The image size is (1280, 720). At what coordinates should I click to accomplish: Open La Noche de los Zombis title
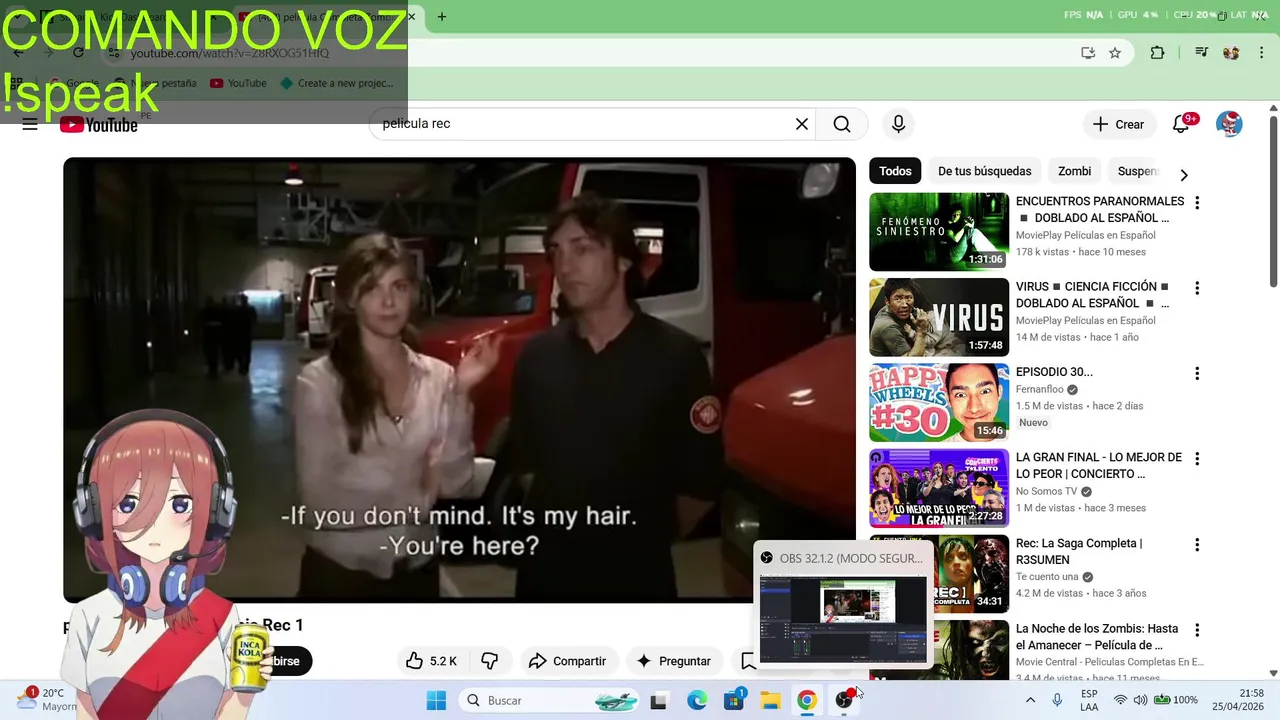pos(1097,637)
